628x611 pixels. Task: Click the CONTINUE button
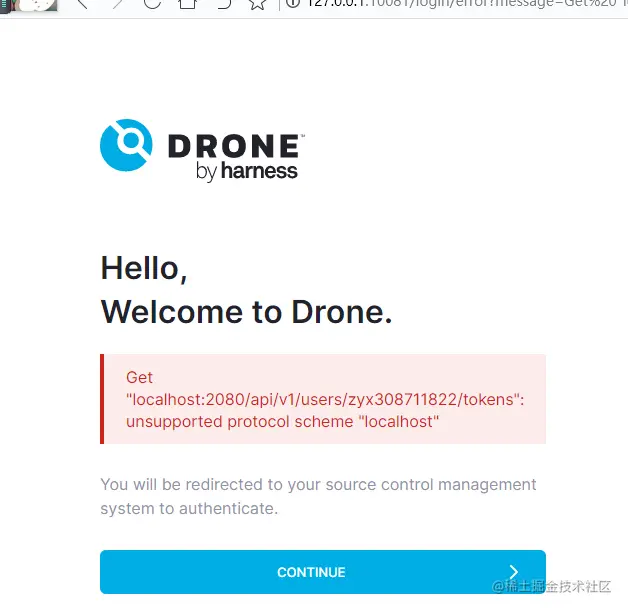click(323, 571)
